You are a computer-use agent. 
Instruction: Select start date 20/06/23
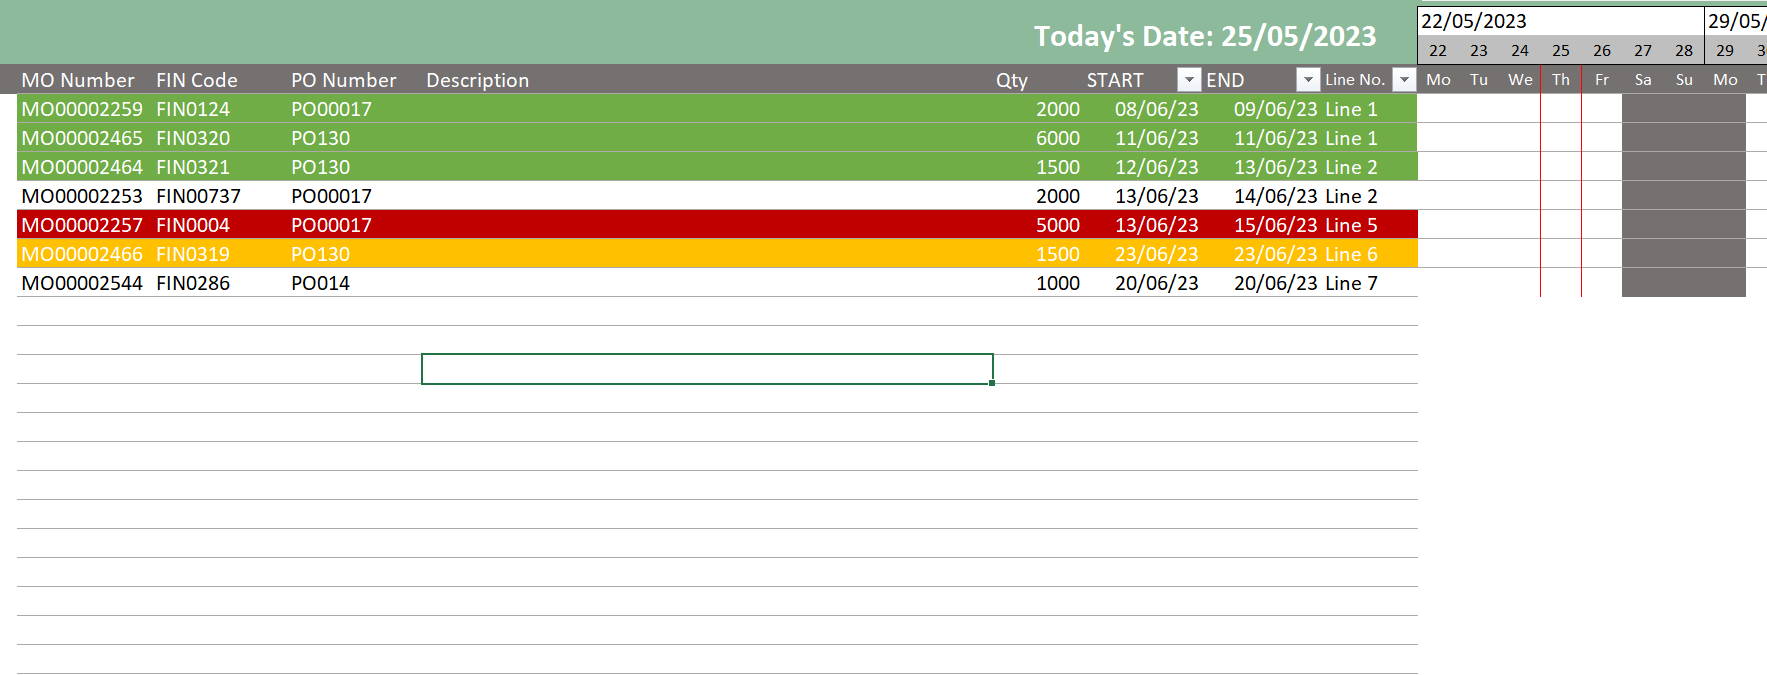pos(1156,283)
